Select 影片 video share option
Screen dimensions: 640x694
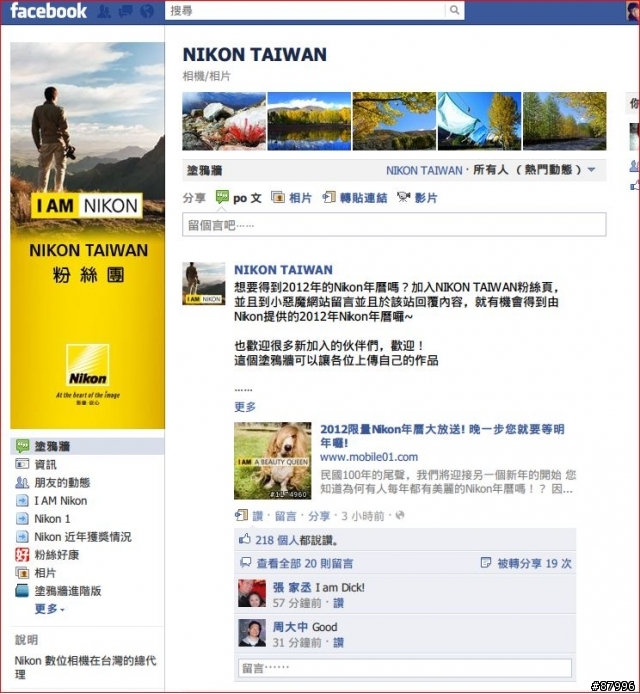pos(417,197)
